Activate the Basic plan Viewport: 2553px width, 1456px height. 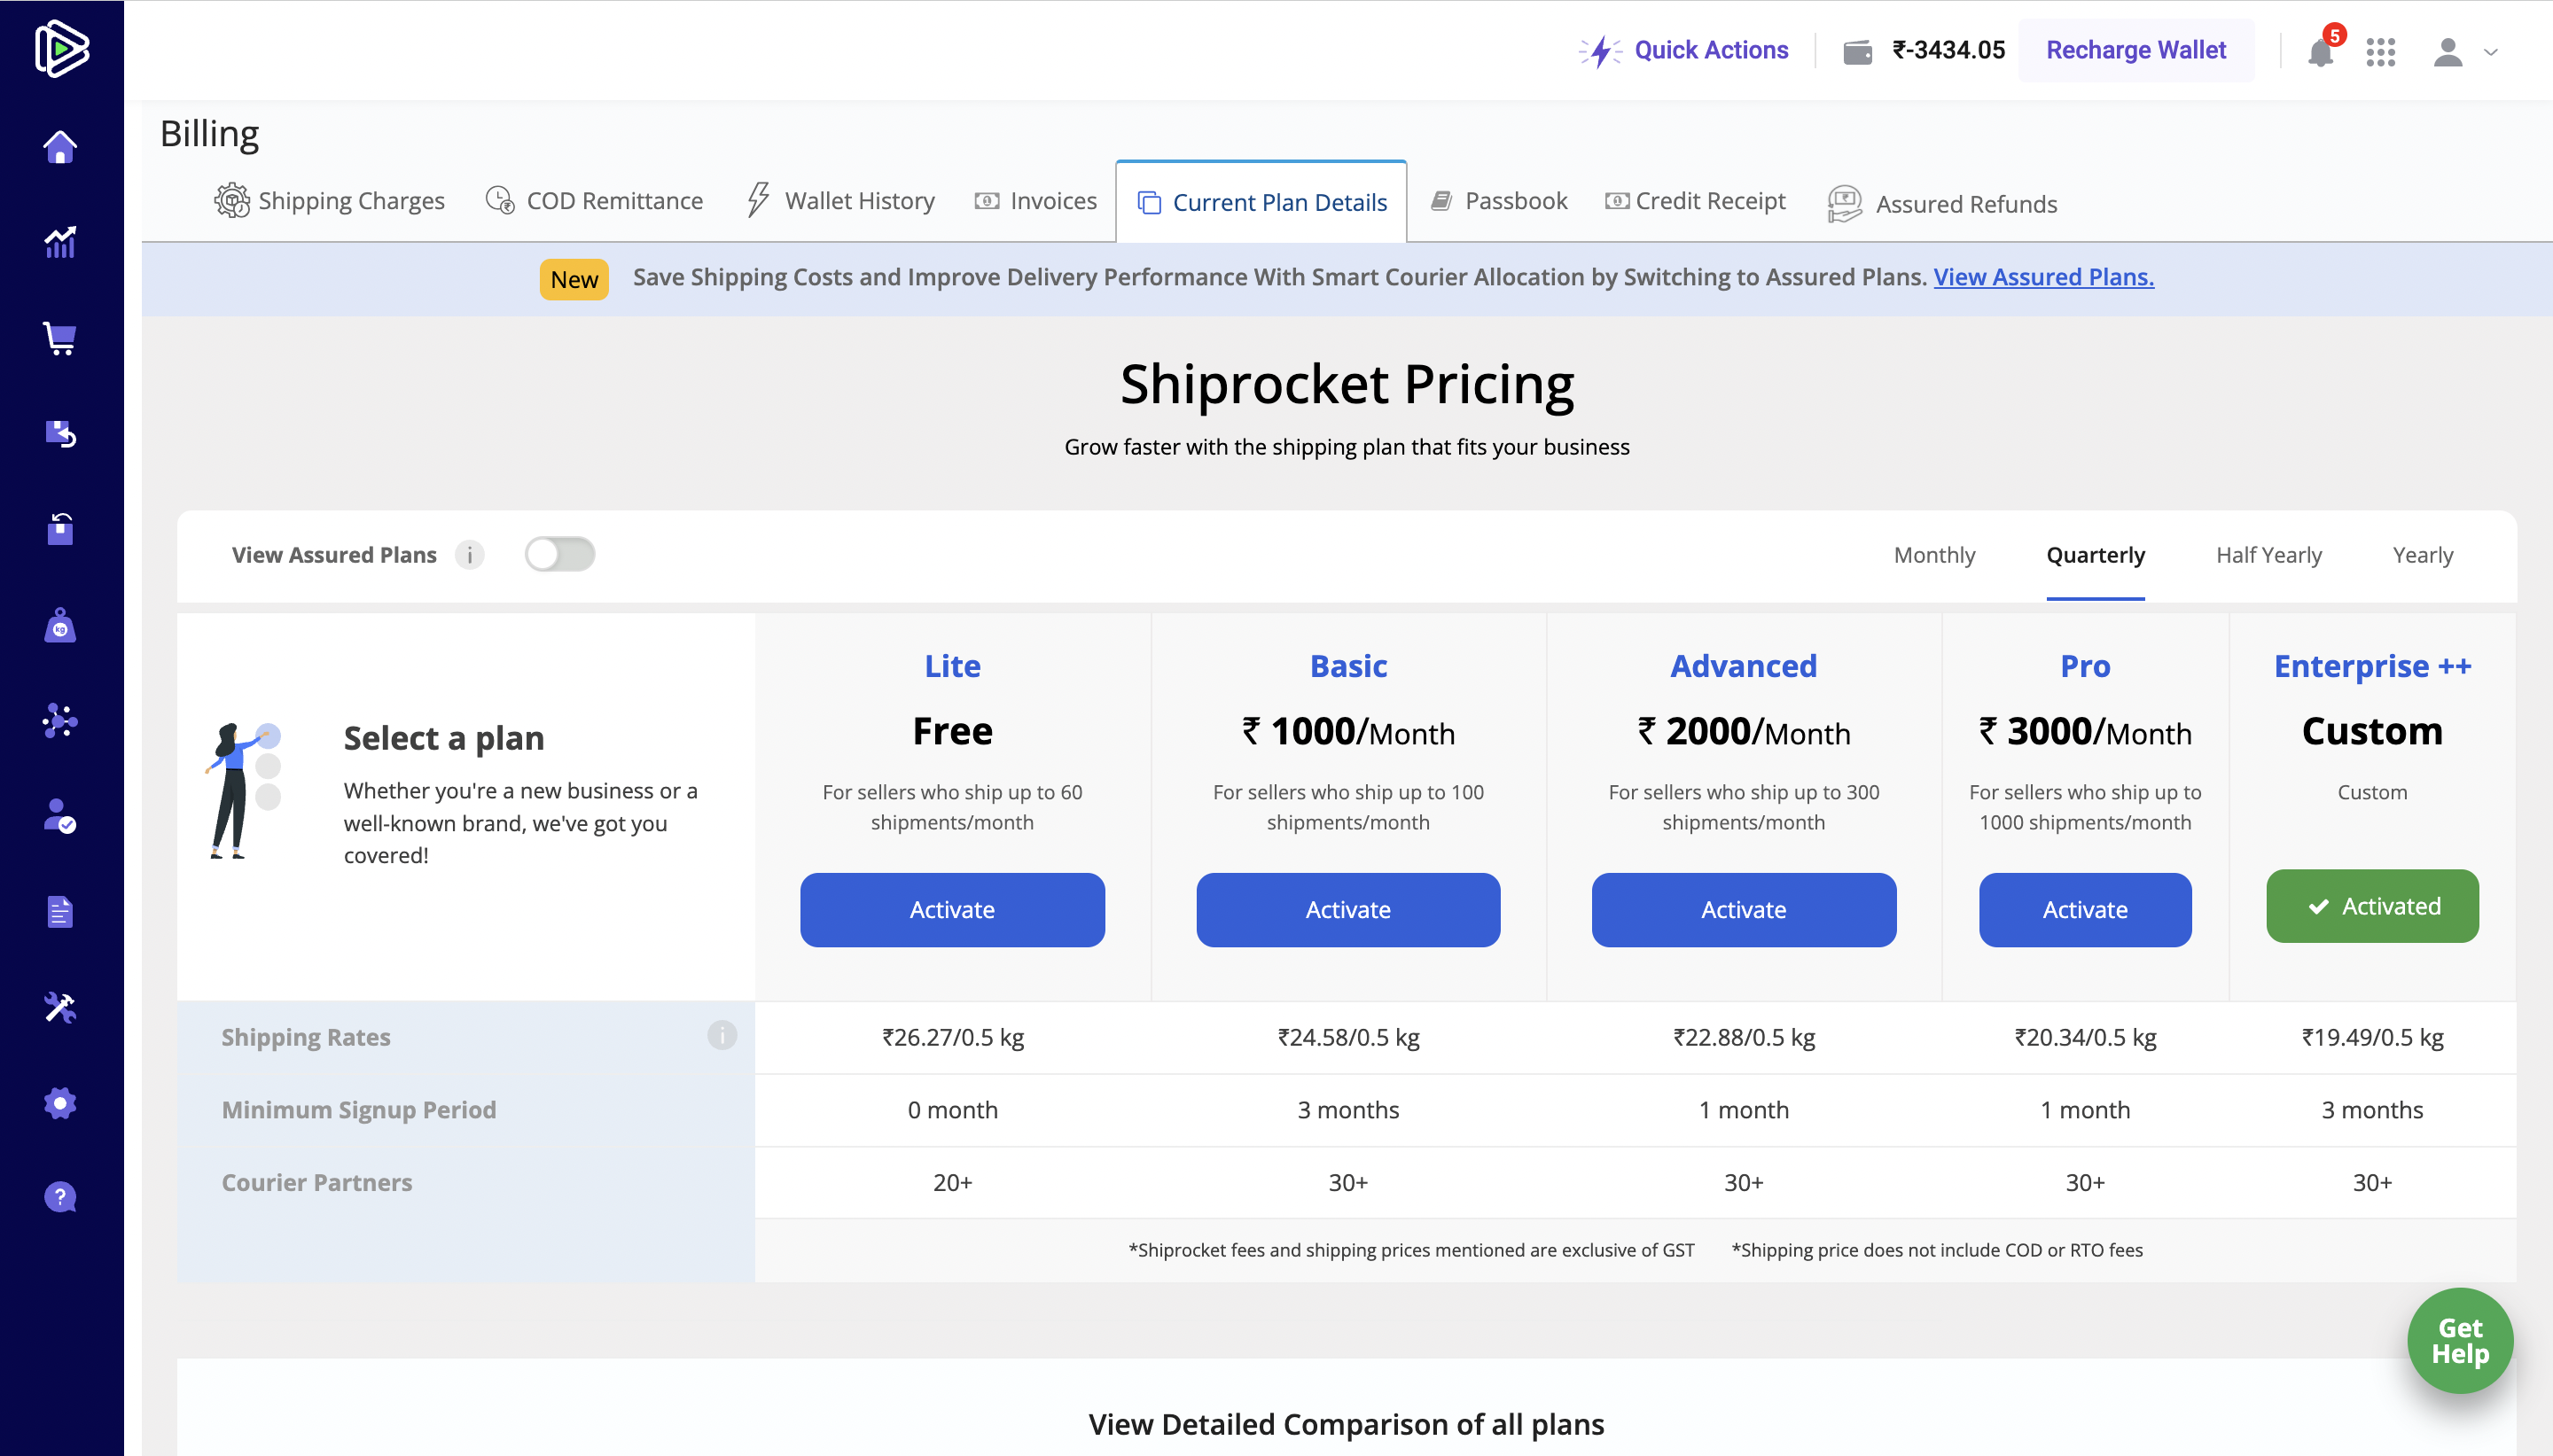[x=1348, y=910]
